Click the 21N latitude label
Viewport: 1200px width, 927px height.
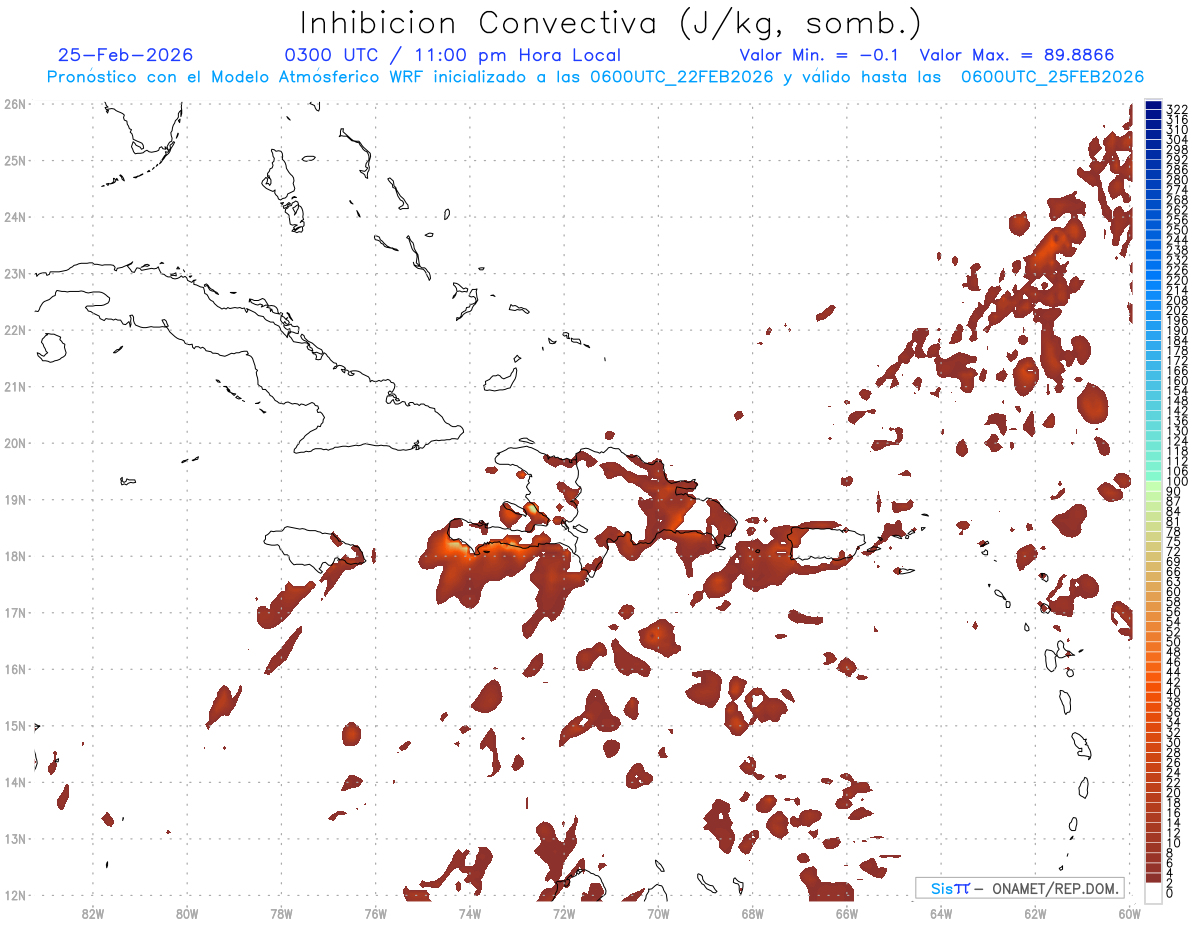14,386
